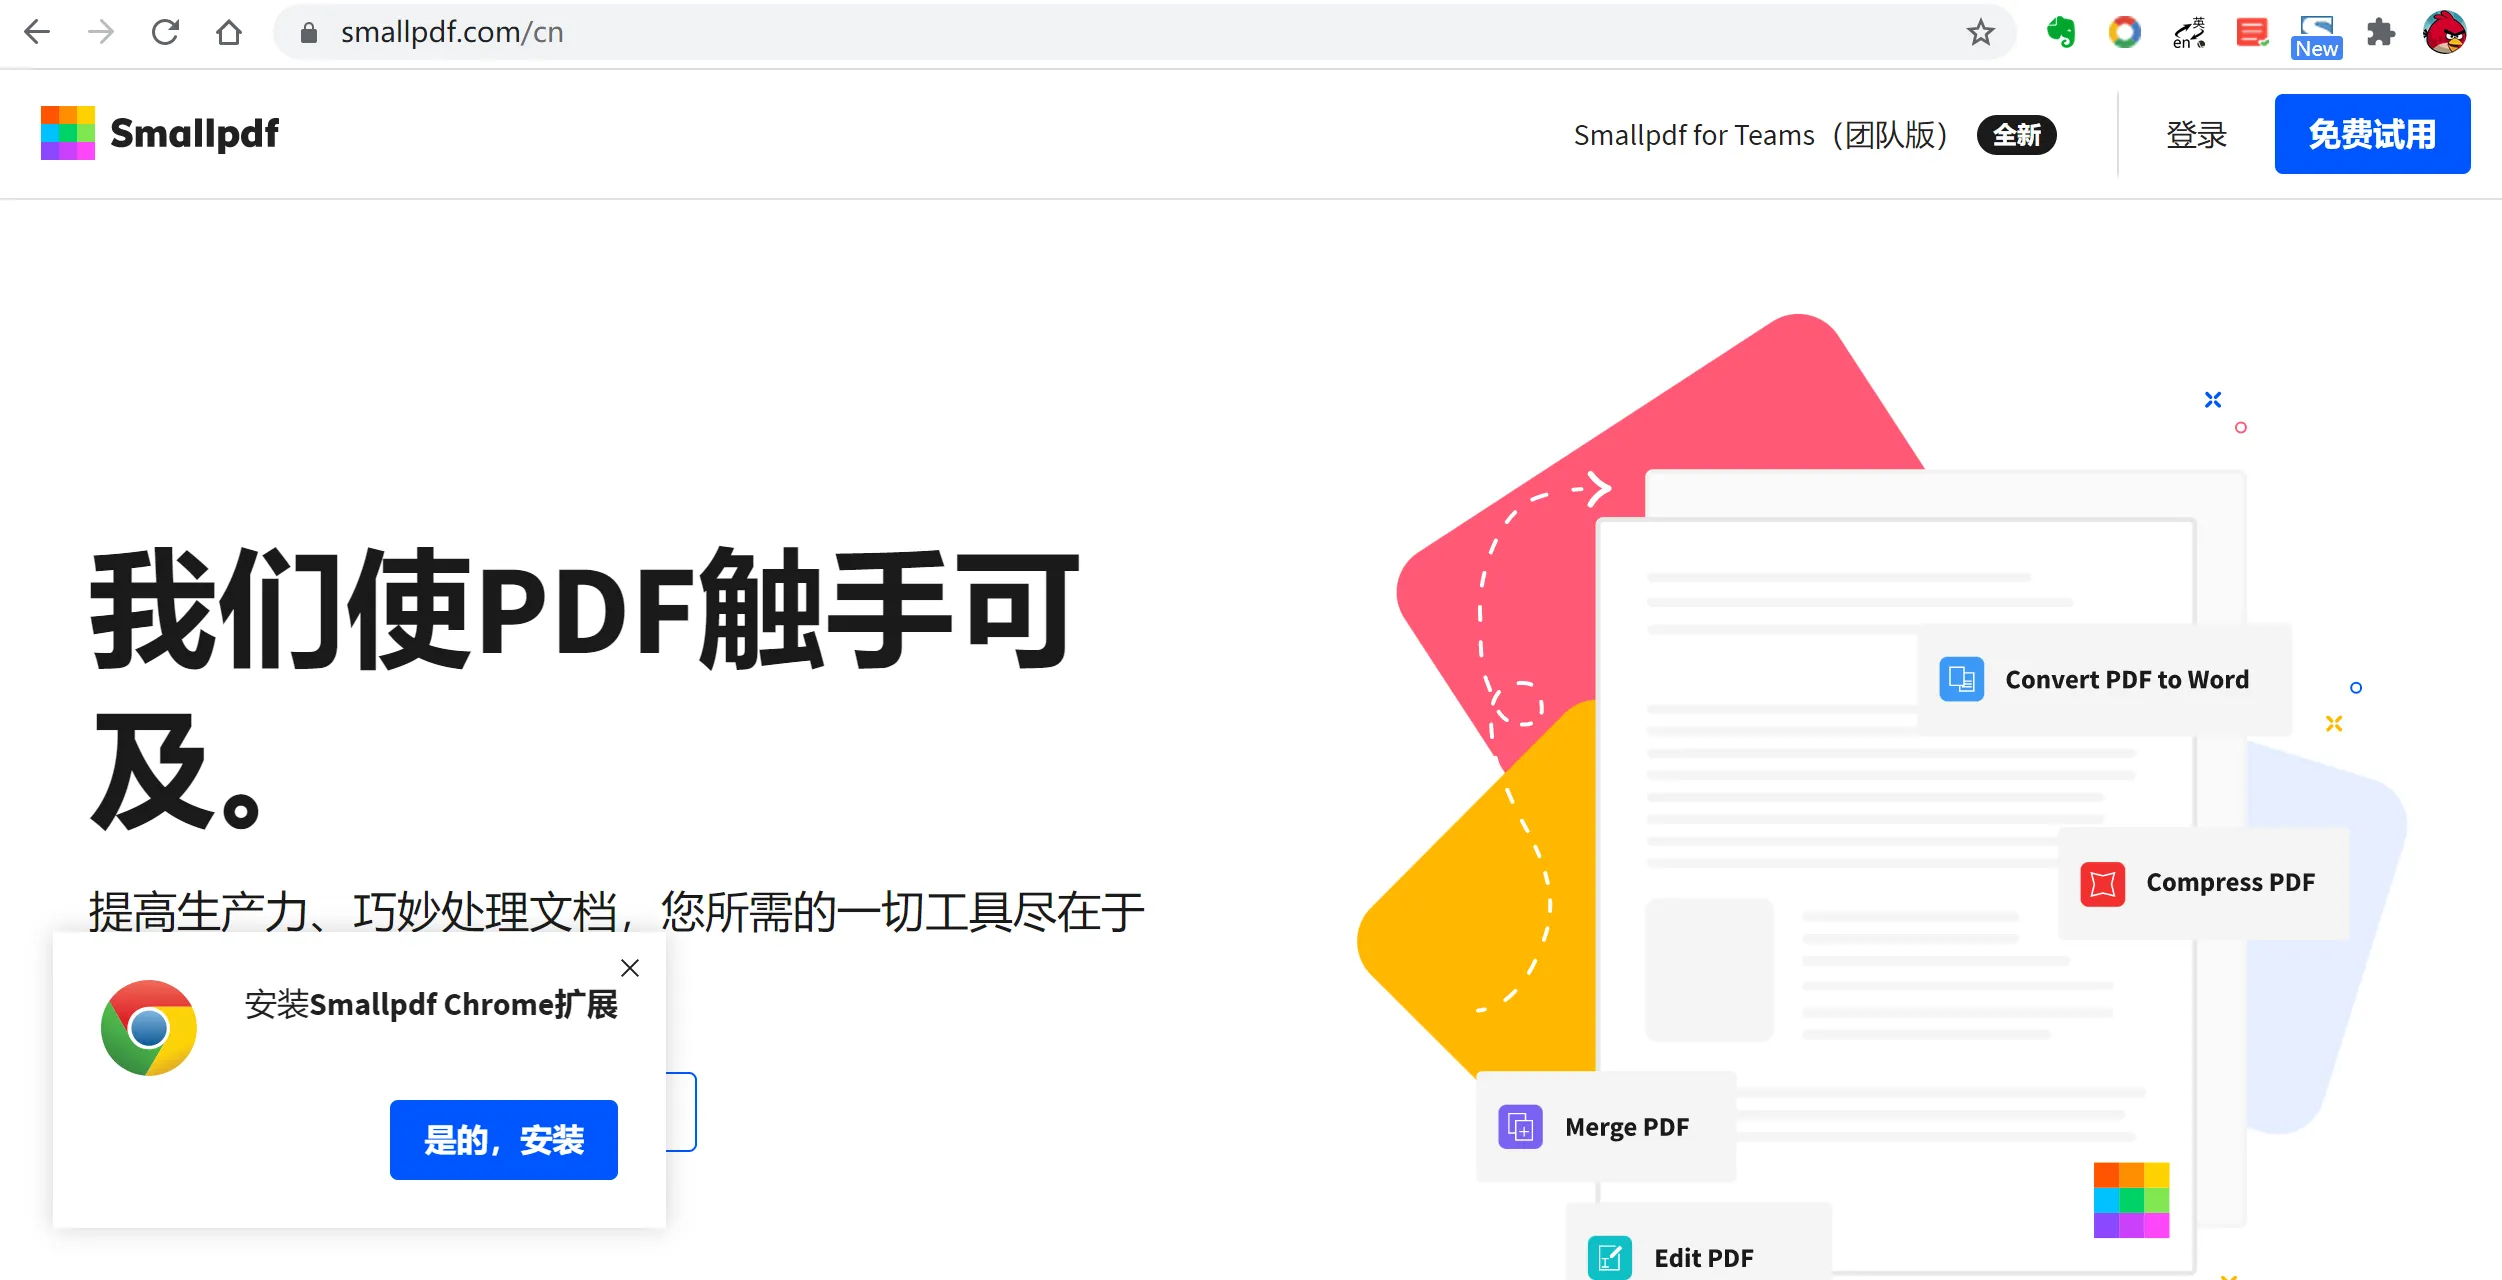Click the red Compress PDF icon
The width and height of the screenshot is (2502, 1280).
(2103, 884)
